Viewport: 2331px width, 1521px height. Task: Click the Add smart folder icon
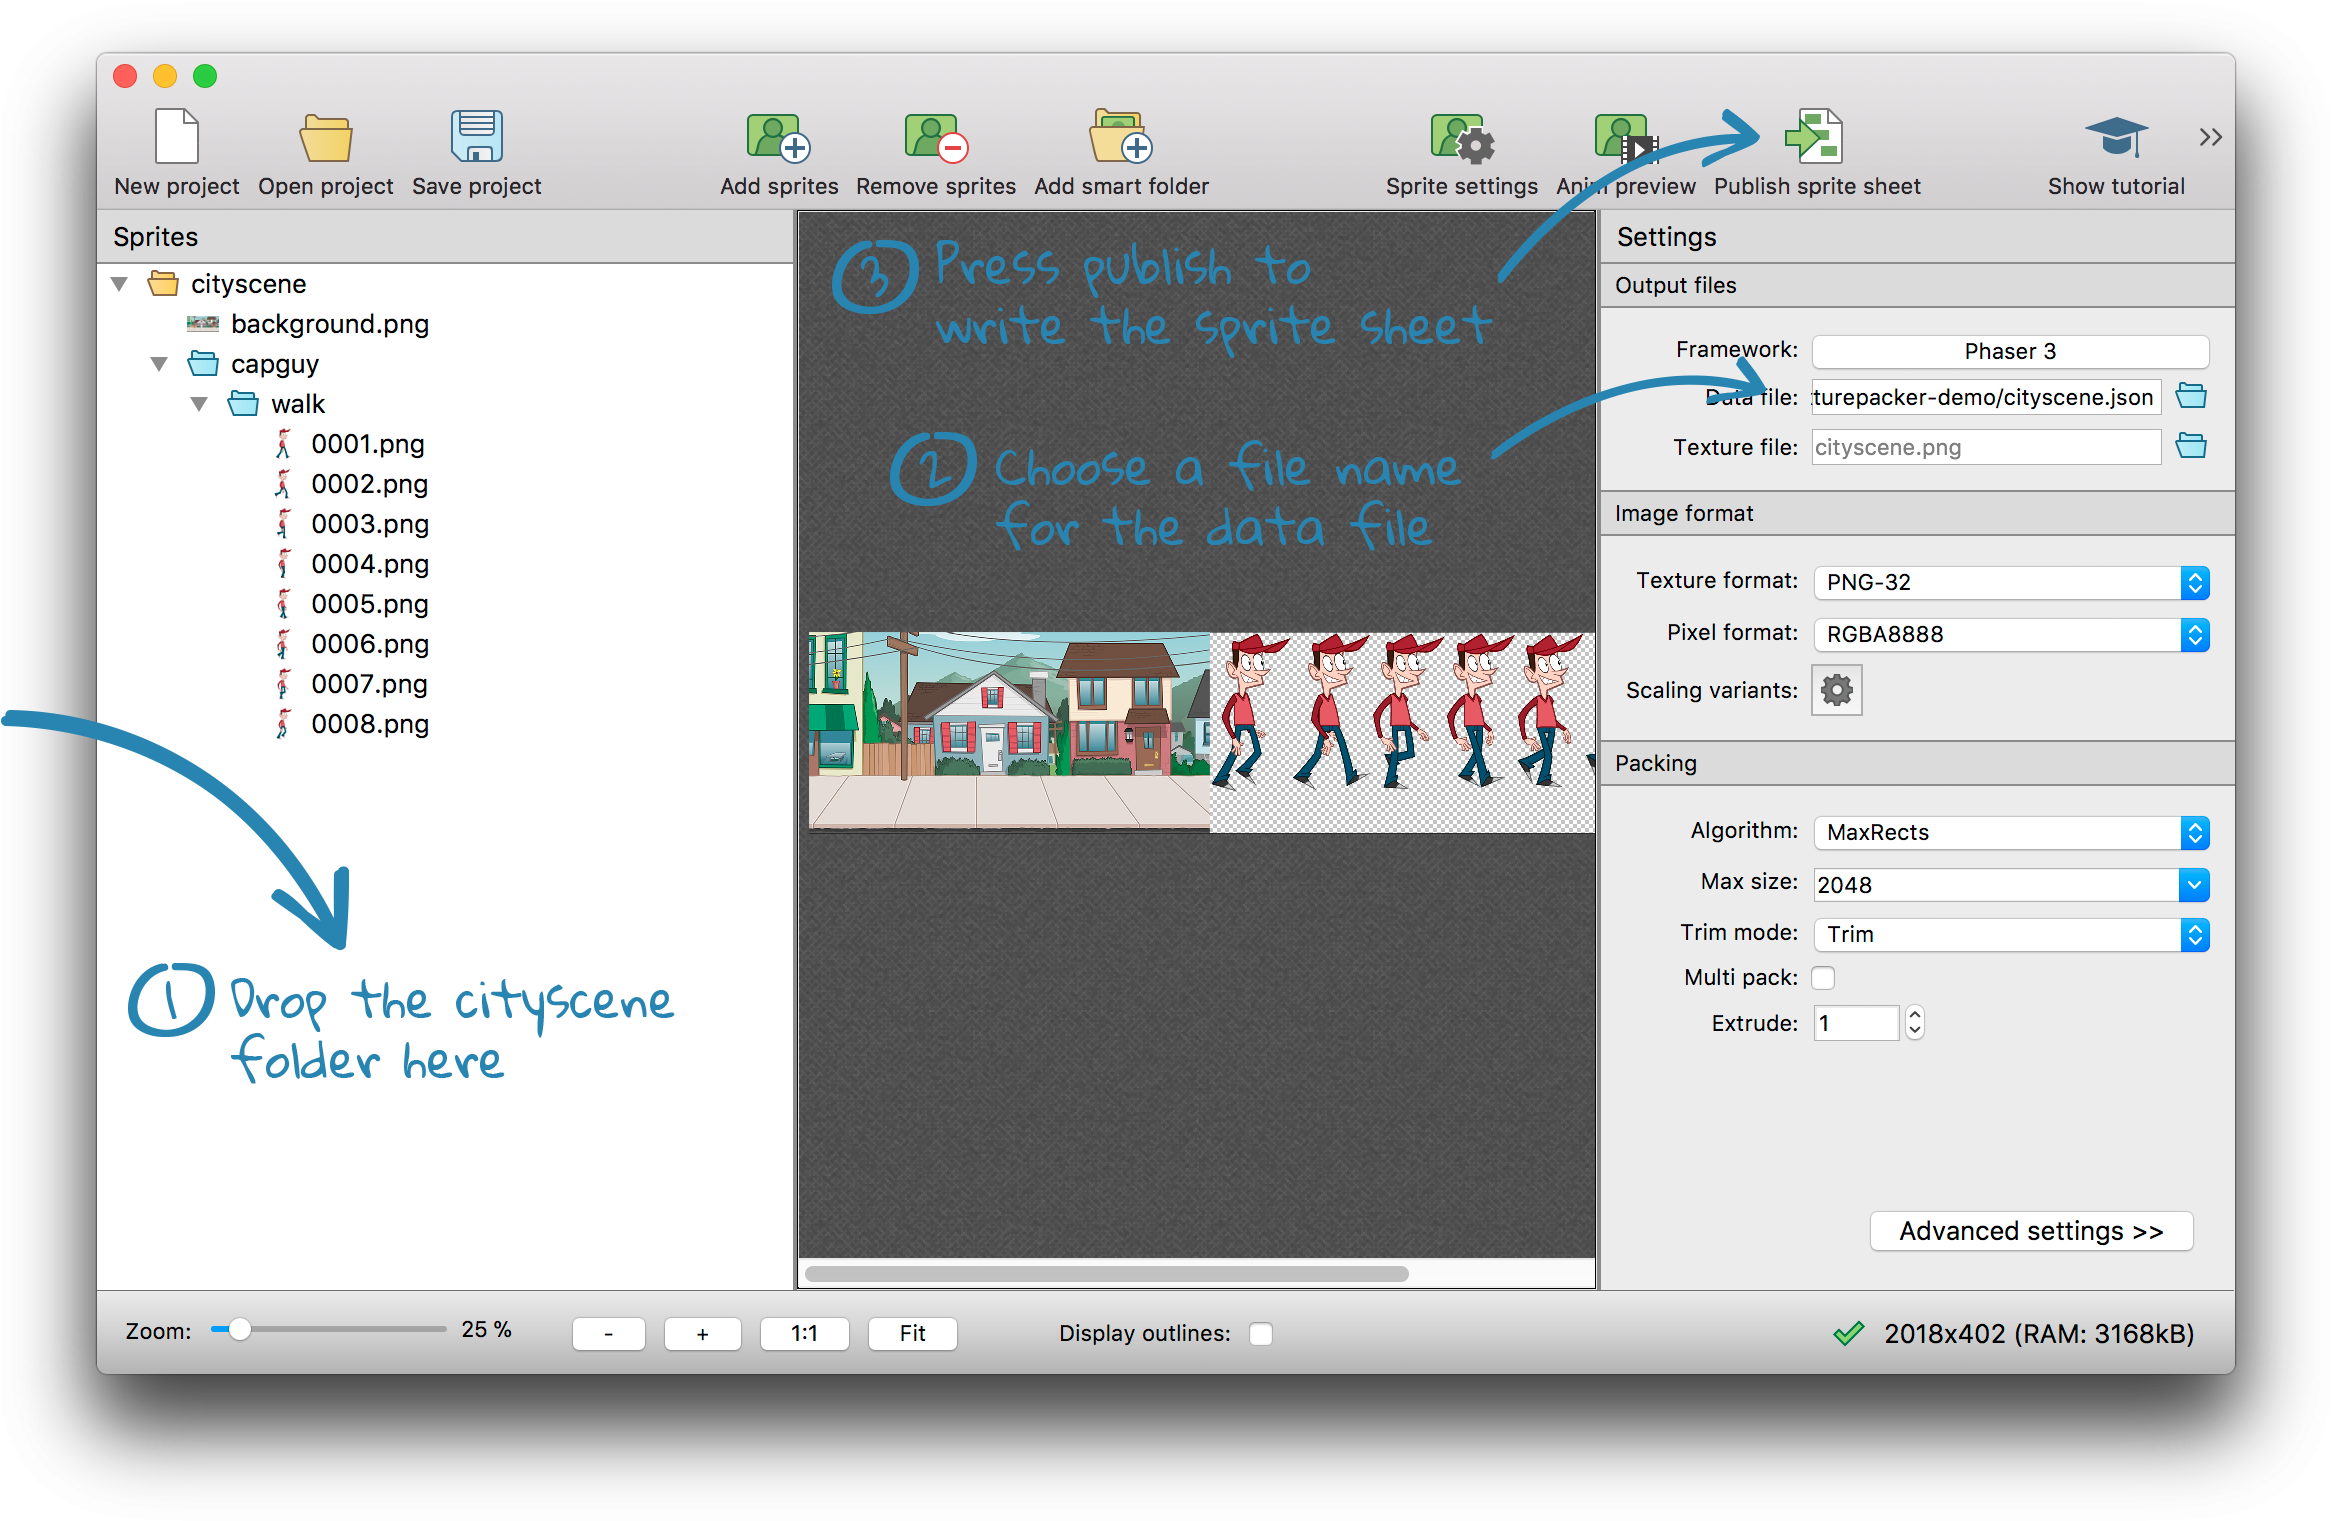1120,137
